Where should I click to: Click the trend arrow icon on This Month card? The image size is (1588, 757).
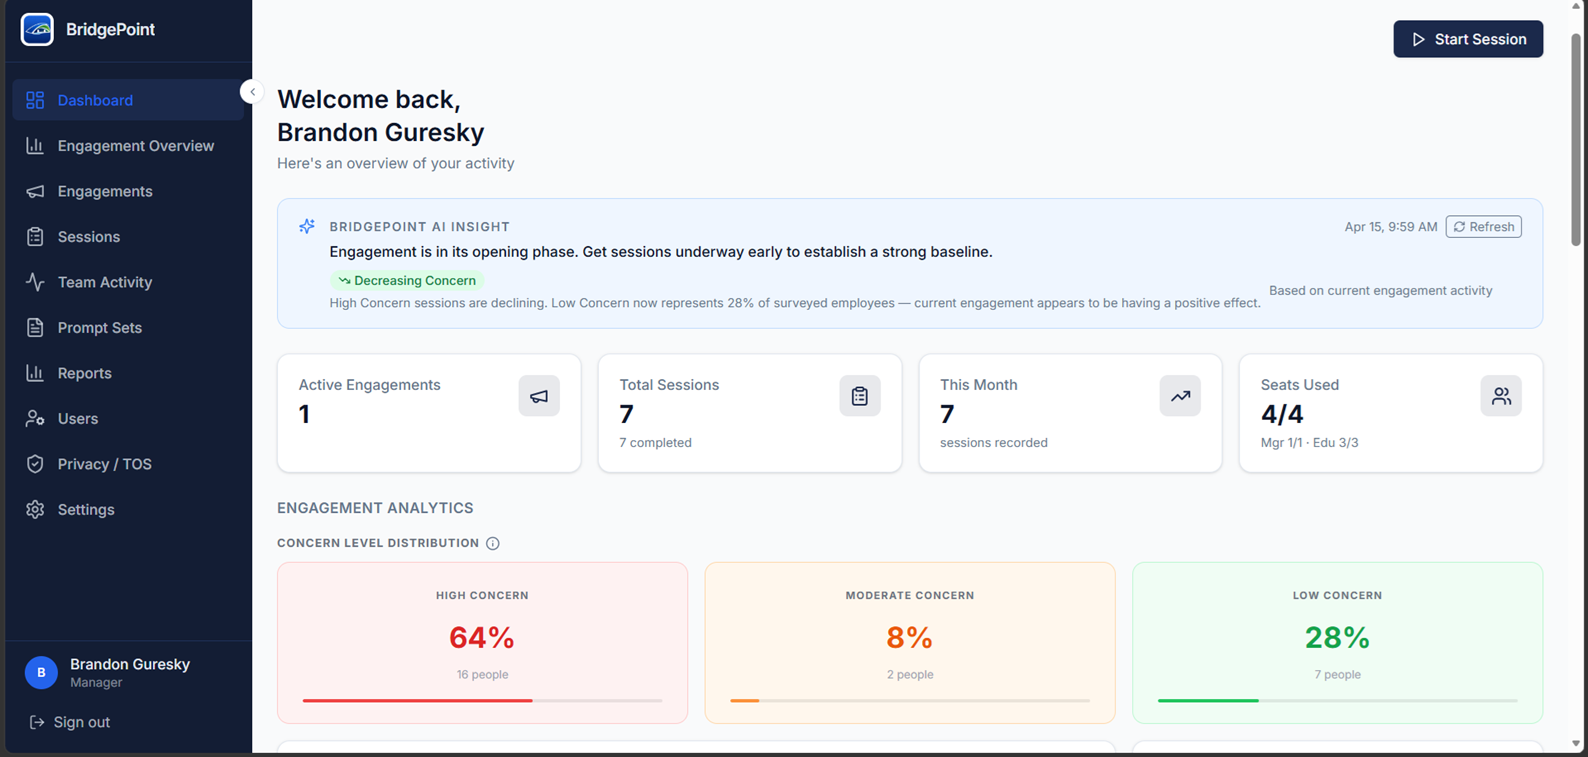point(1180,396)
